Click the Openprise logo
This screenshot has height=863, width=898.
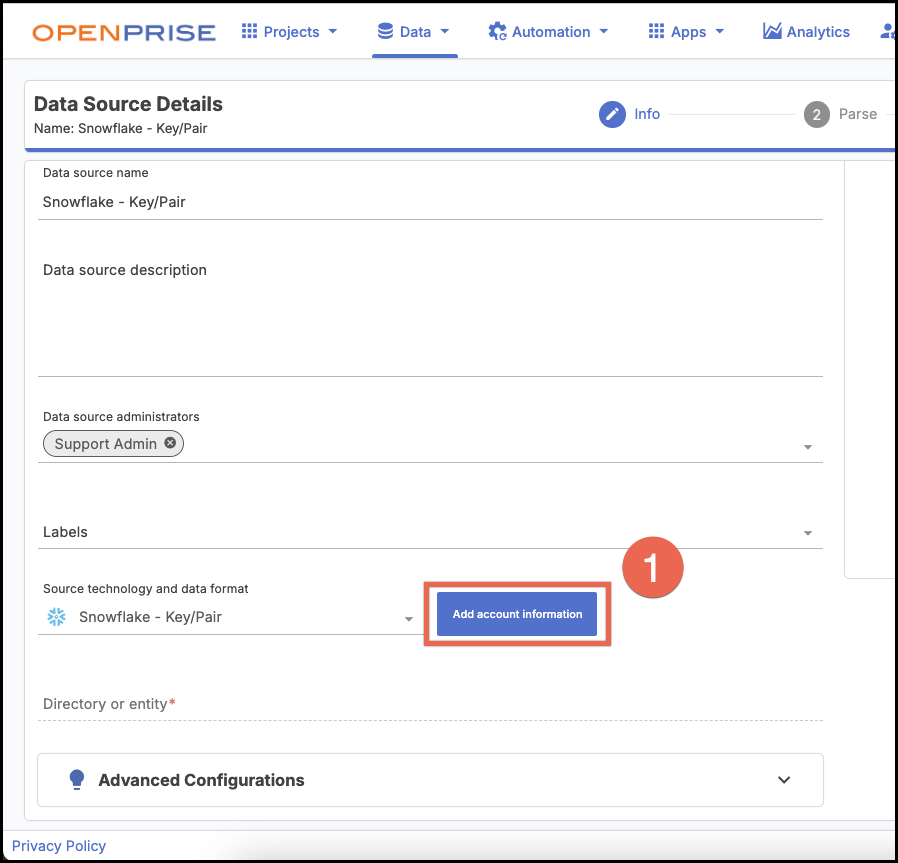click(x=124, y=33)
